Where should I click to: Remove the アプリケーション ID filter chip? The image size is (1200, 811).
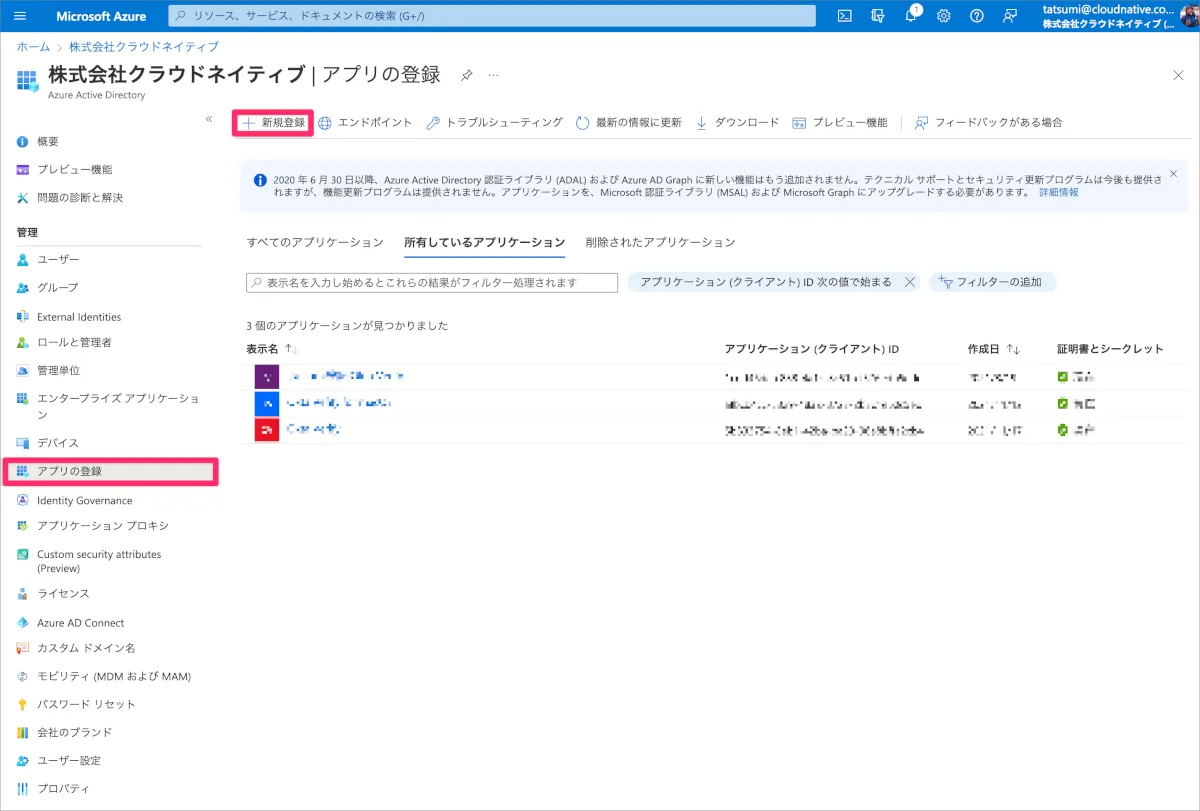[909, 283]
